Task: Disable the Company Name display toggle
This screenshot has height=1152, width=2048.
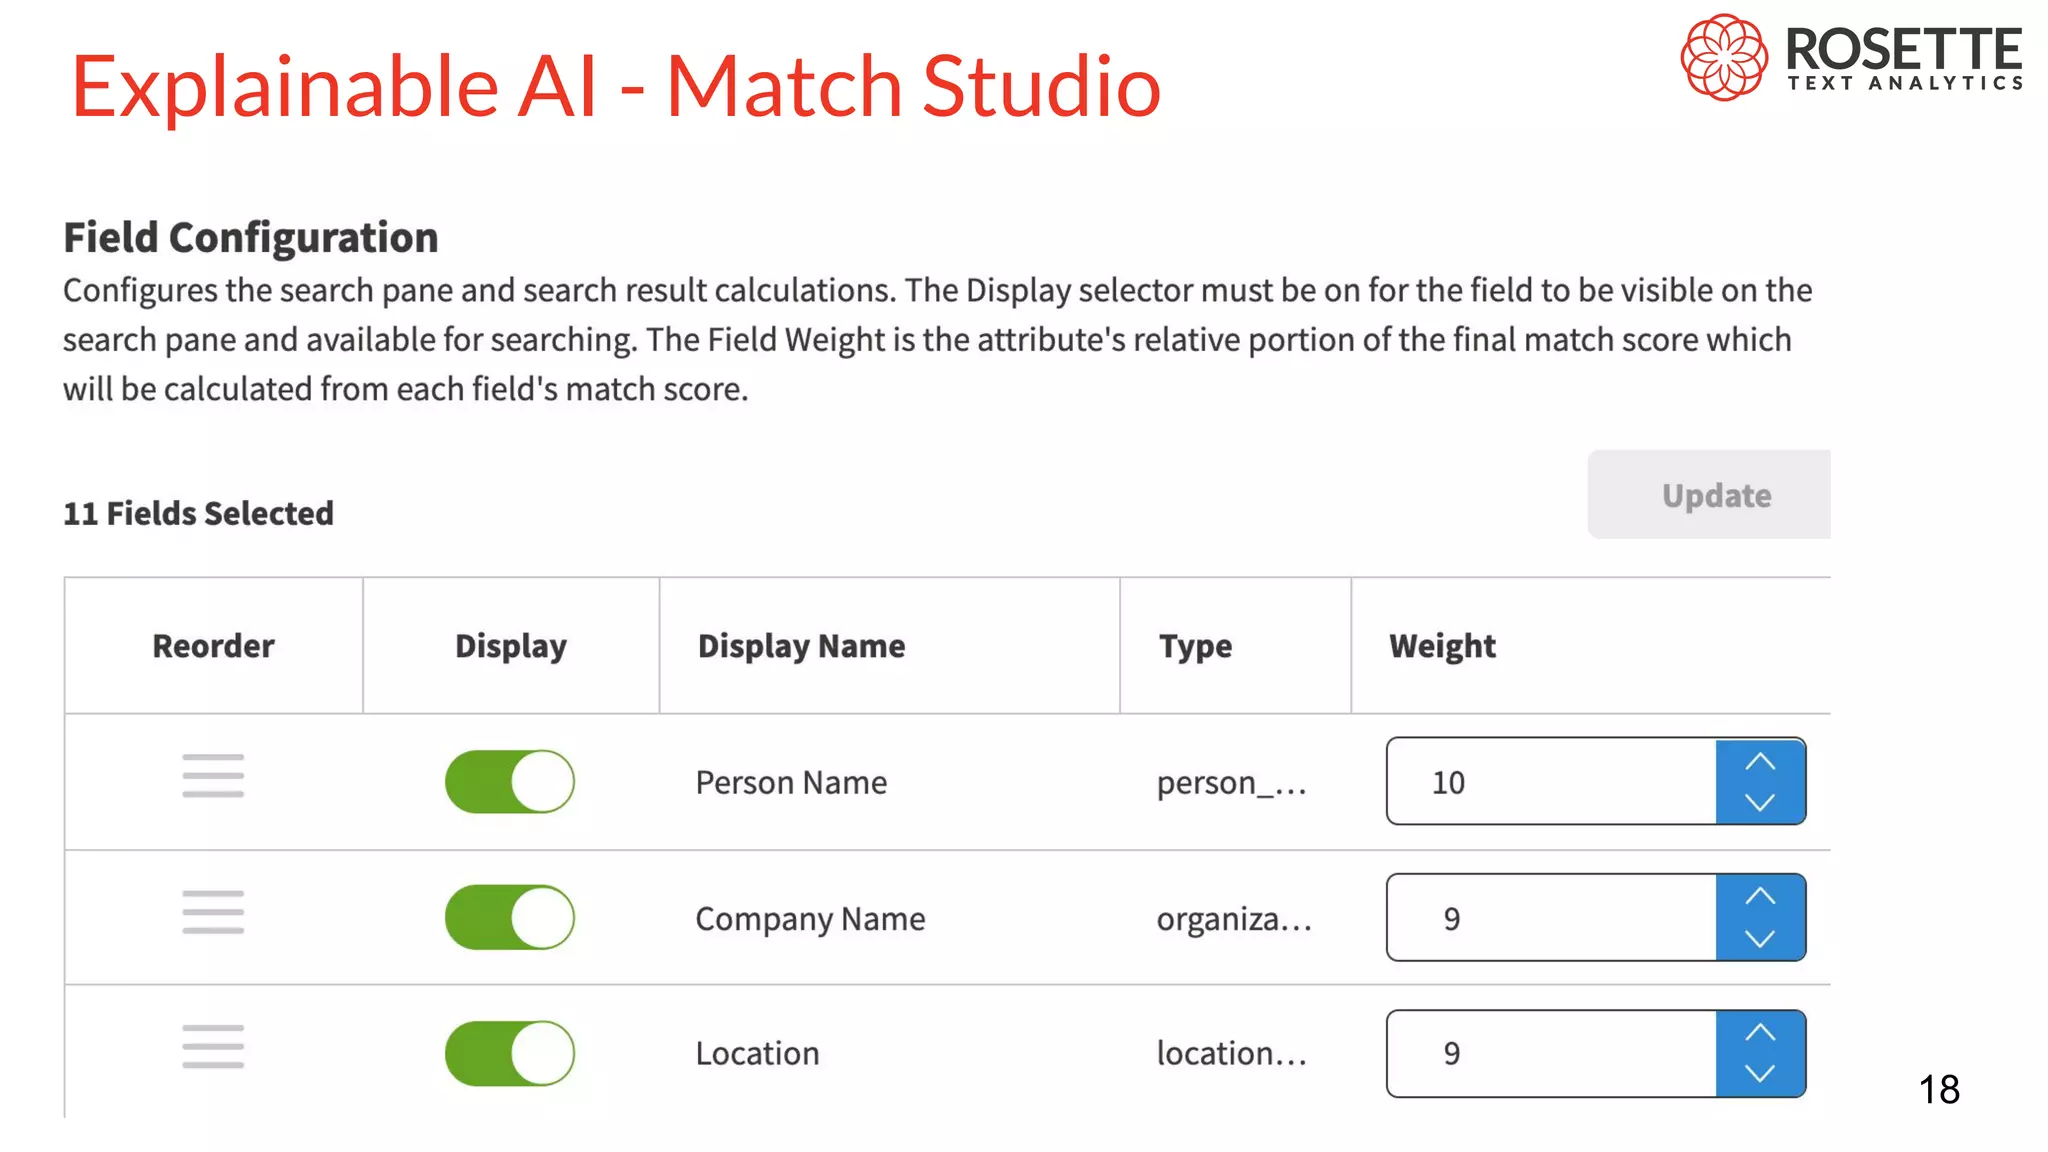Action: tap(510, 918)
